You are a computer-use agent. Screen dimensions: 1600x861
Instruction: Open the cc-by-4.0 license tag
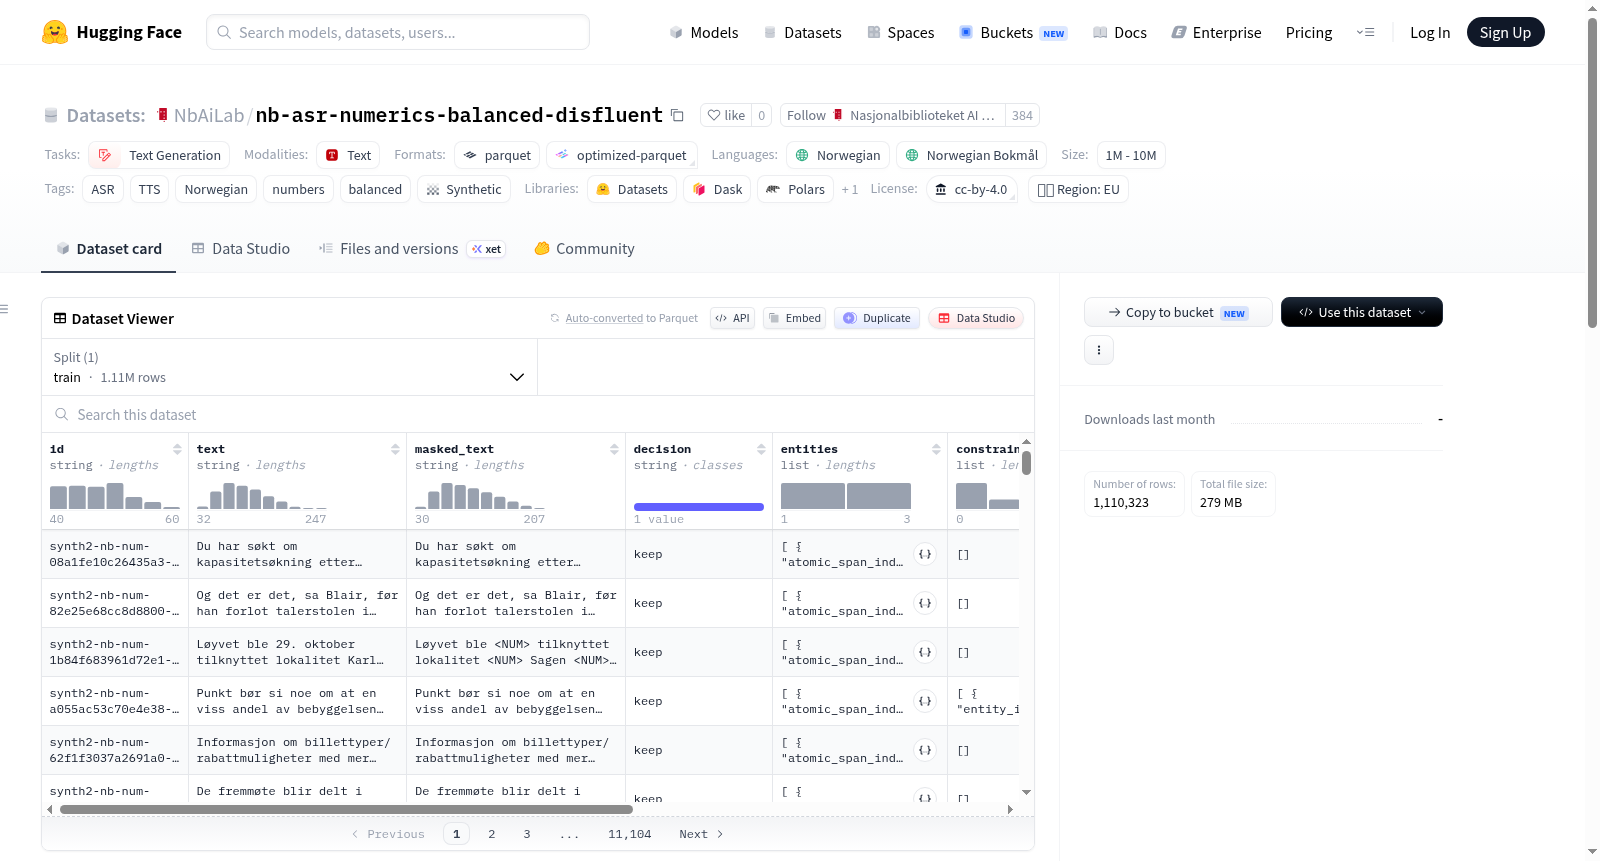(972, 189)
